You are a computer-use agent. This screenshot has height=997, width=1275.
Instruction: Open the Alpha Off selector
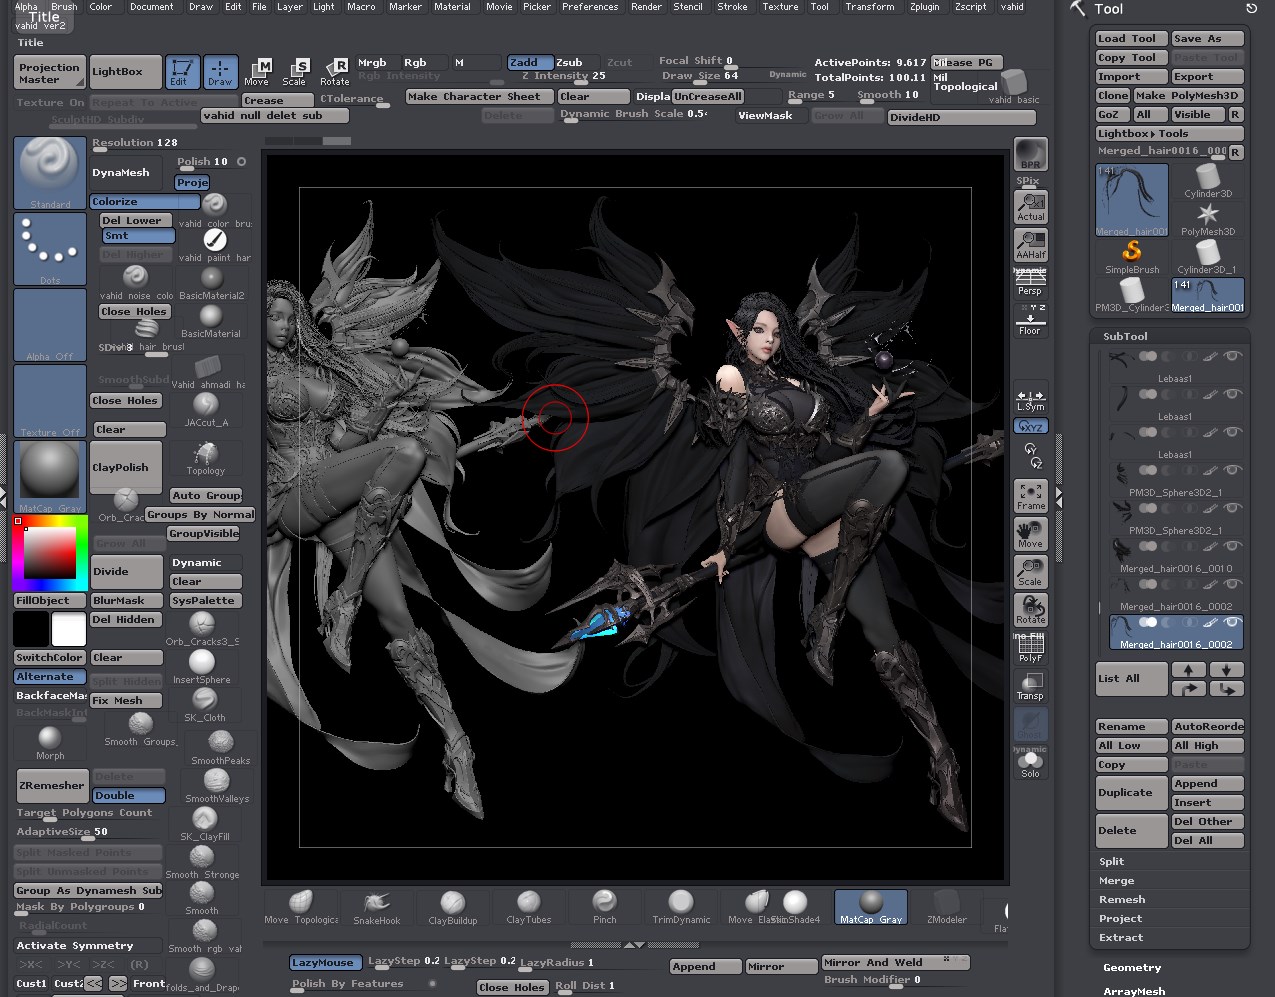click(x=50, y=325)
